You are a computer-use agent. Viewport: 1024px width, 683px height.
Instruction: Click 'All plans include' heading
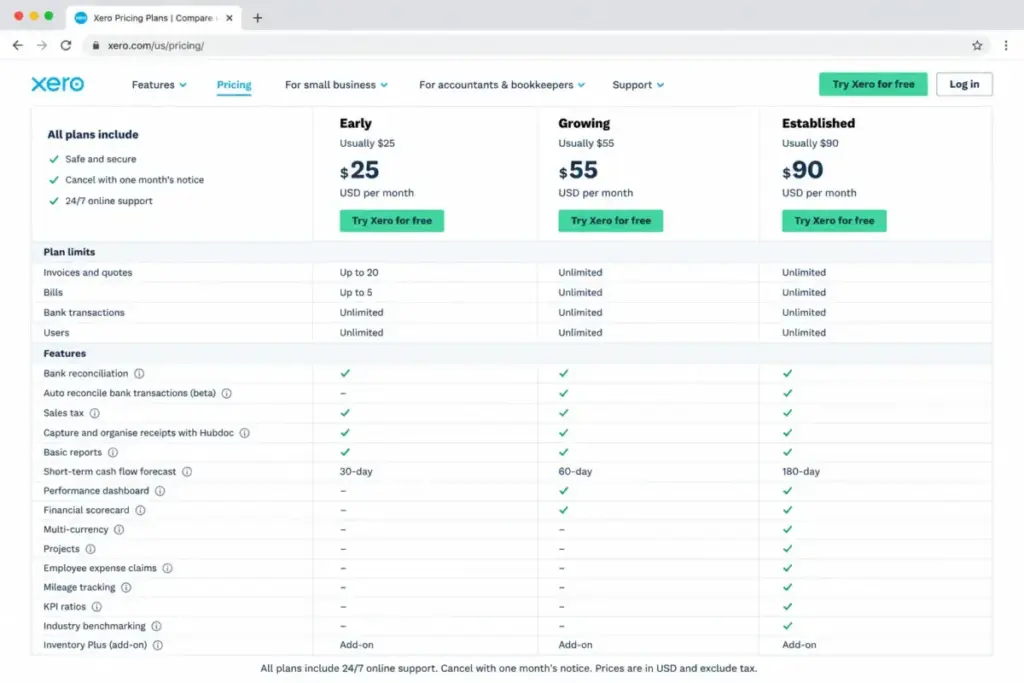tap(93, 135)
